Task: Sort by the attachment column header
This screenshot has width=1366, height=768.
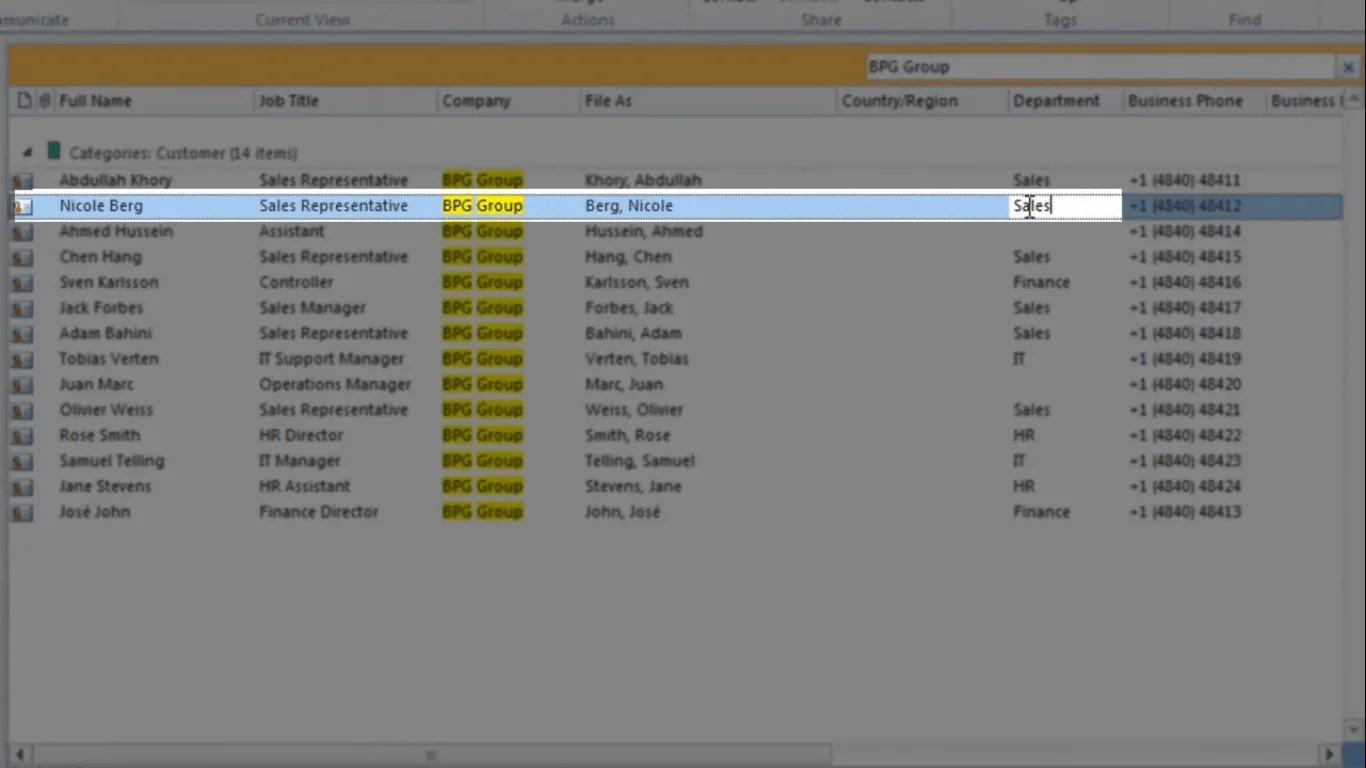Action: pos(45,101)
